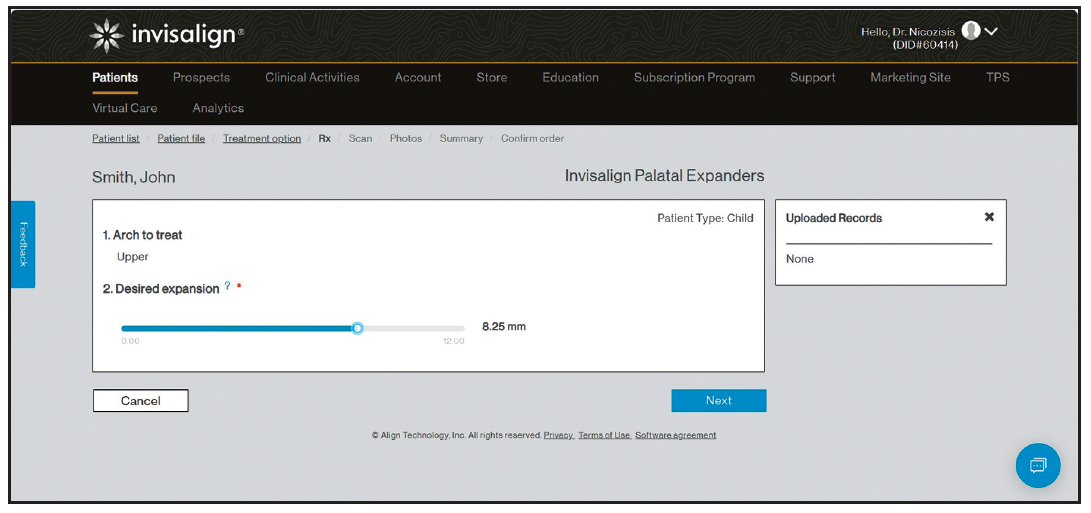
Task: Click the Photos breadcrumb step
Action: point(406,139)
